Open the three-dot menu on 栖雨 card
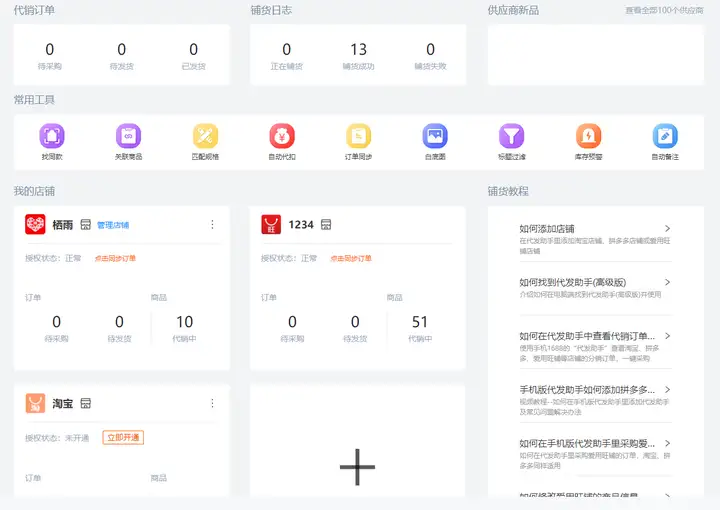The image size is (720, 510). pos(212,224)
